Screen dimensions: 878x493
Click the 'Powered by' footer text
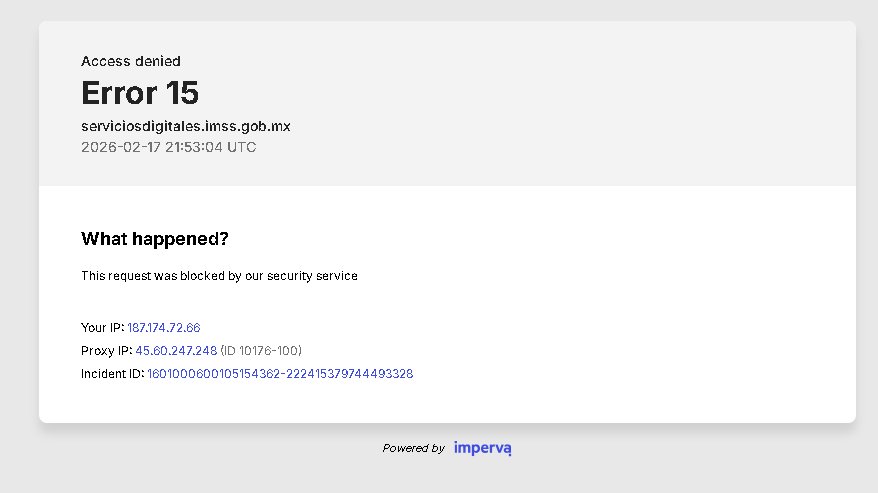tap(413, 449)
